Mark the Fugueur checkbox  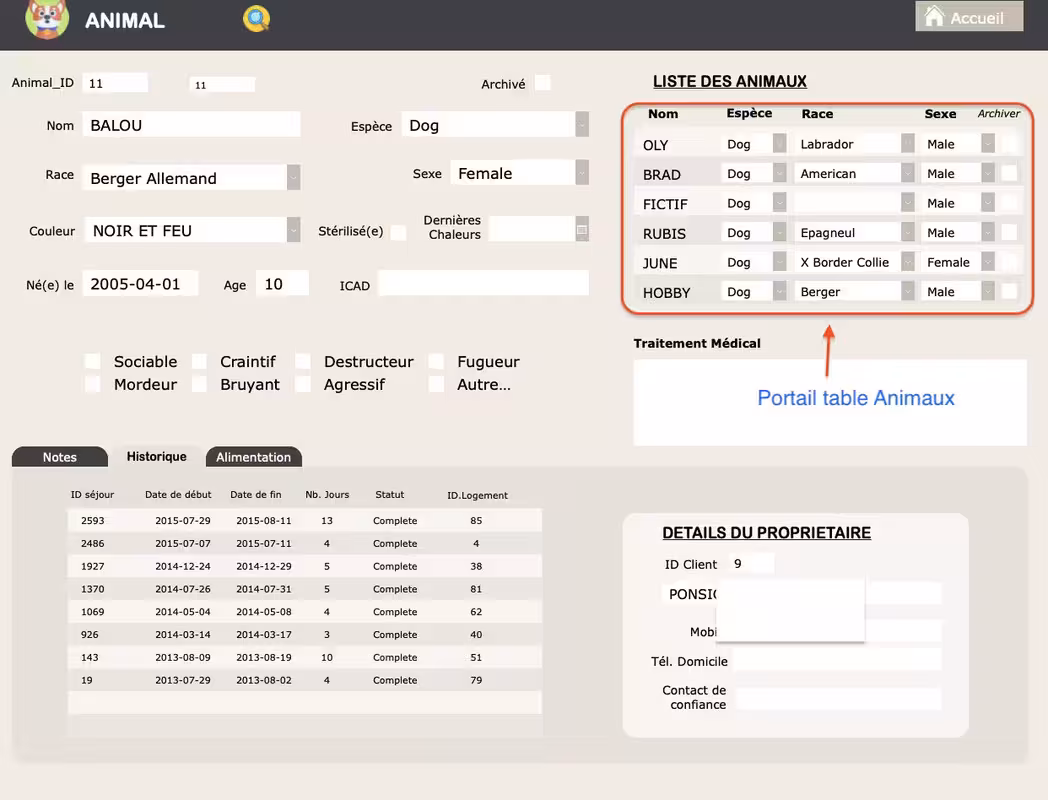click(x=436, y=362)
